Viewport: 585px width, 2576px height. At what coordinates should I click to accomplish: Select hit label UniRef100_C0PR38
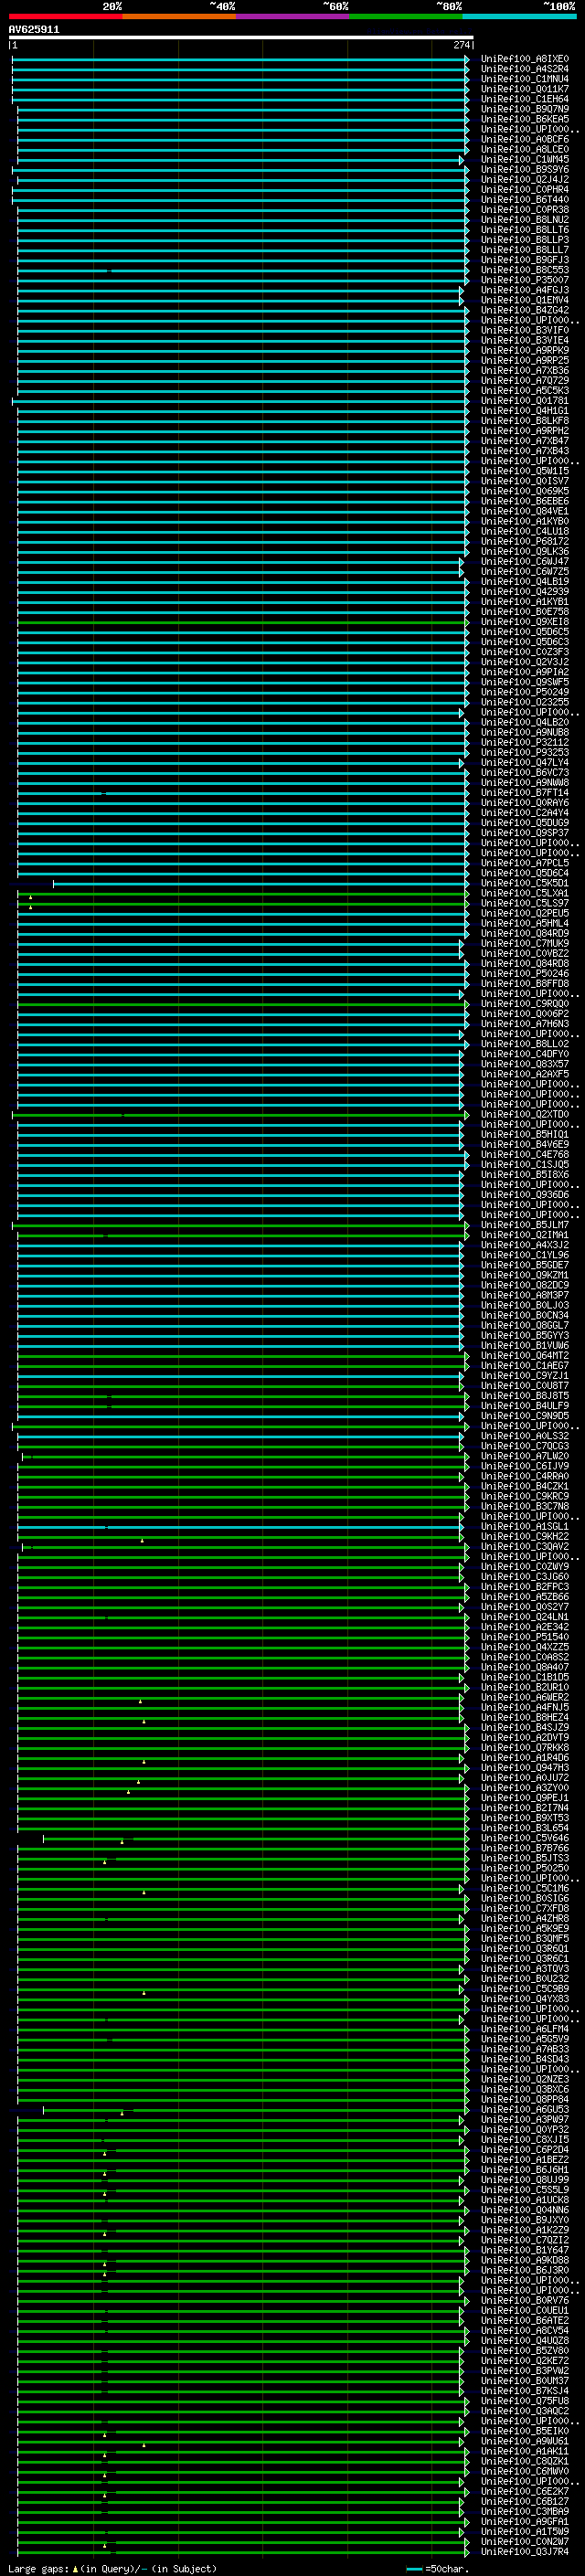tap(525, 210)
